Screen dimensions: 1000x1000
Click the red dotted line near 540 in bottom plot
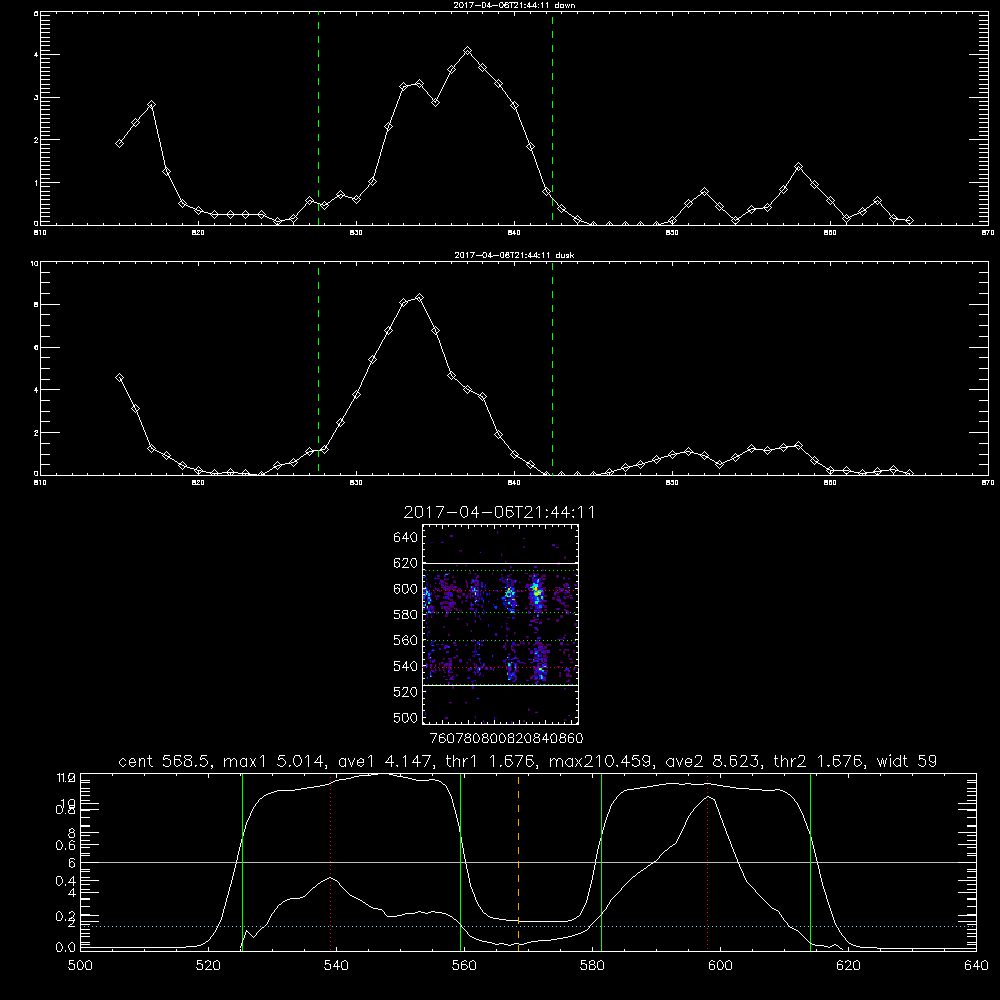point(330,861)
